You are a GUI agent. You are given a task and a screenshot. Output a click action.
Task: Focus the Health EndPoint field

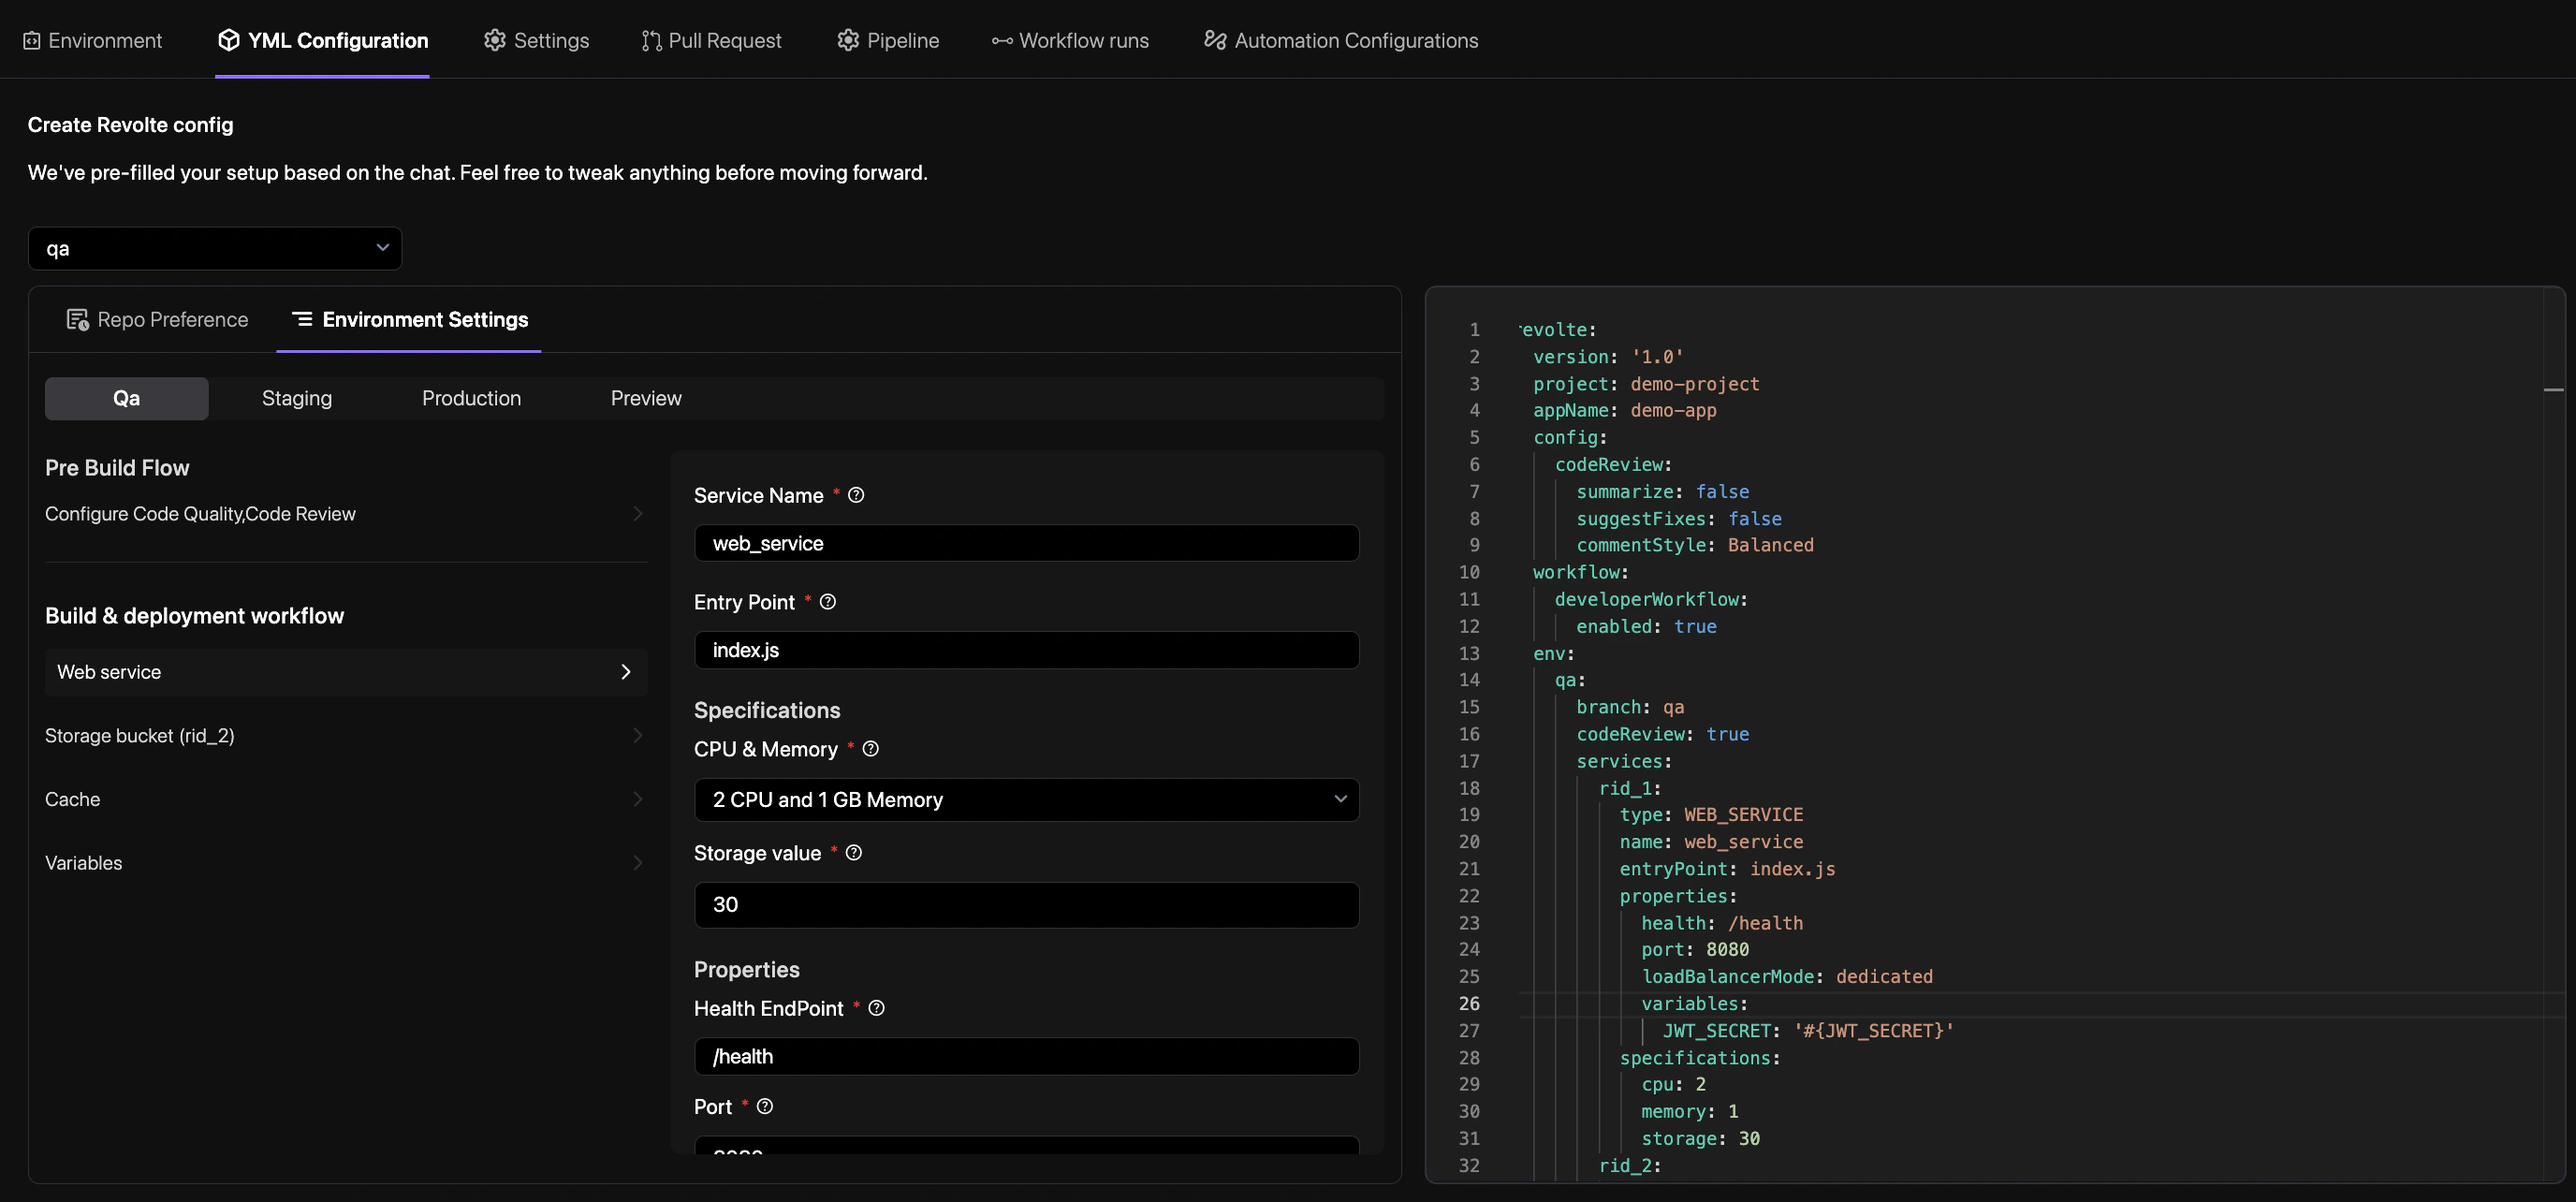coord(1026,1056)
